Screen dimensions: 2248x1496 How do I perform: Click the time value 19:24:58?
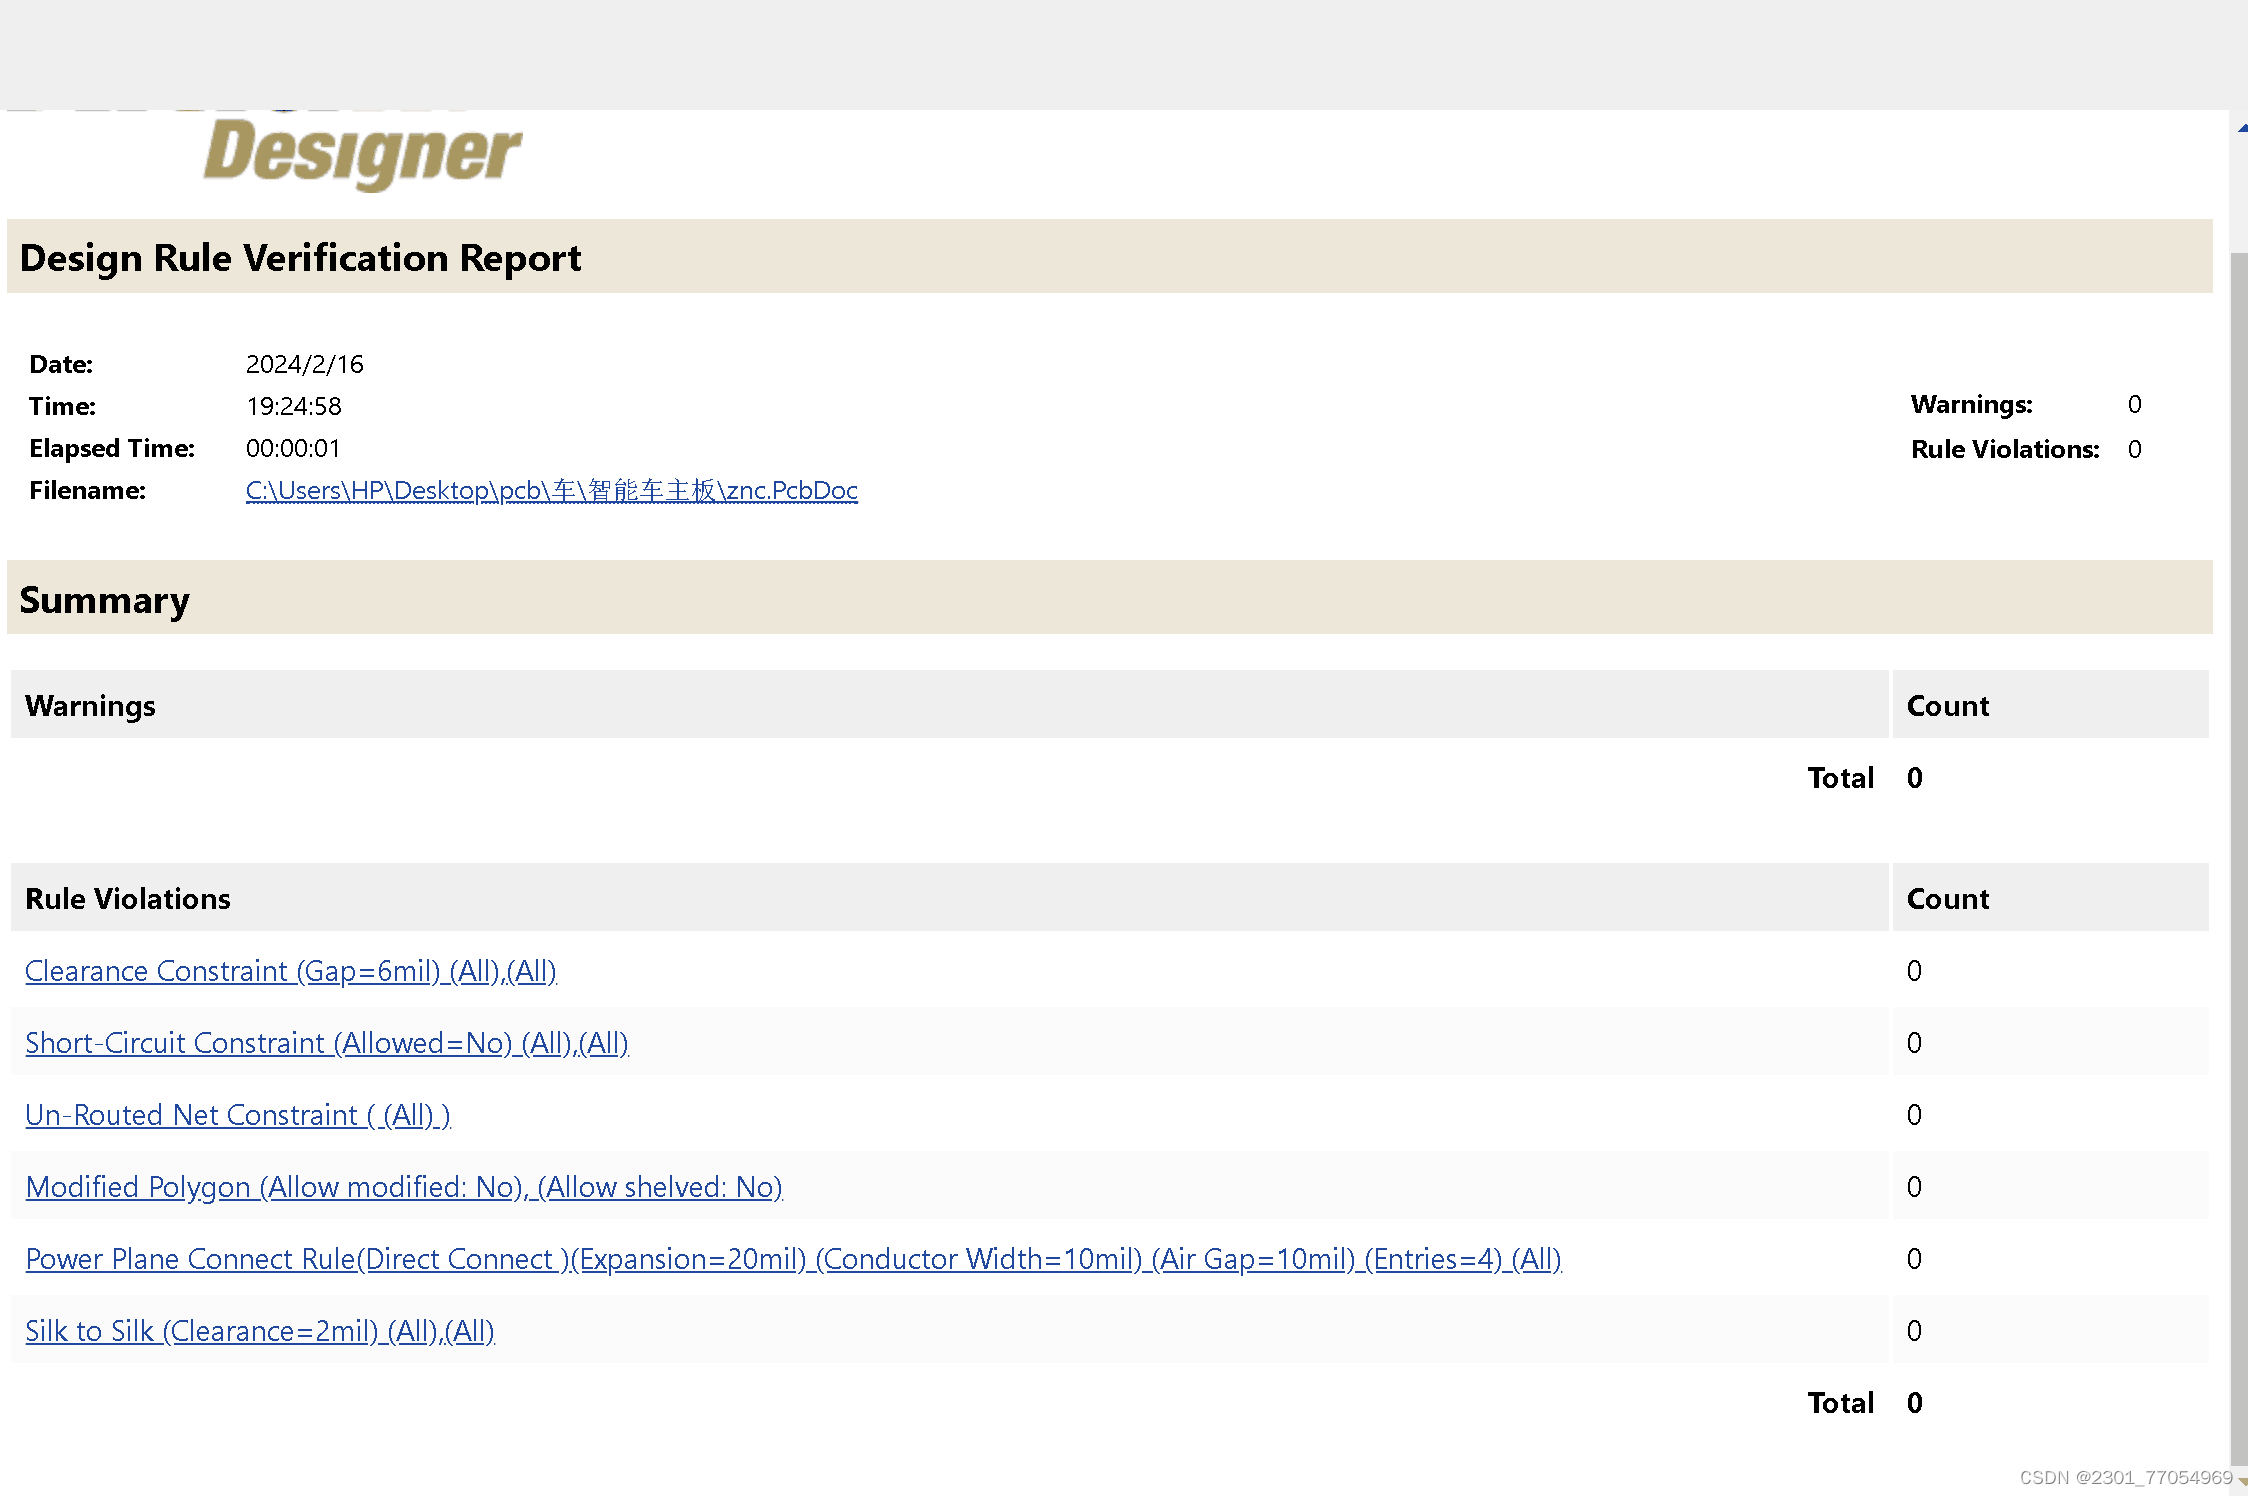tap(293, 406)
